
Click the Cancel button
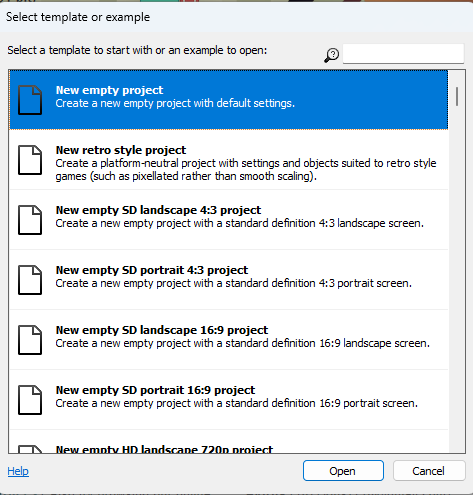point(429,471)
